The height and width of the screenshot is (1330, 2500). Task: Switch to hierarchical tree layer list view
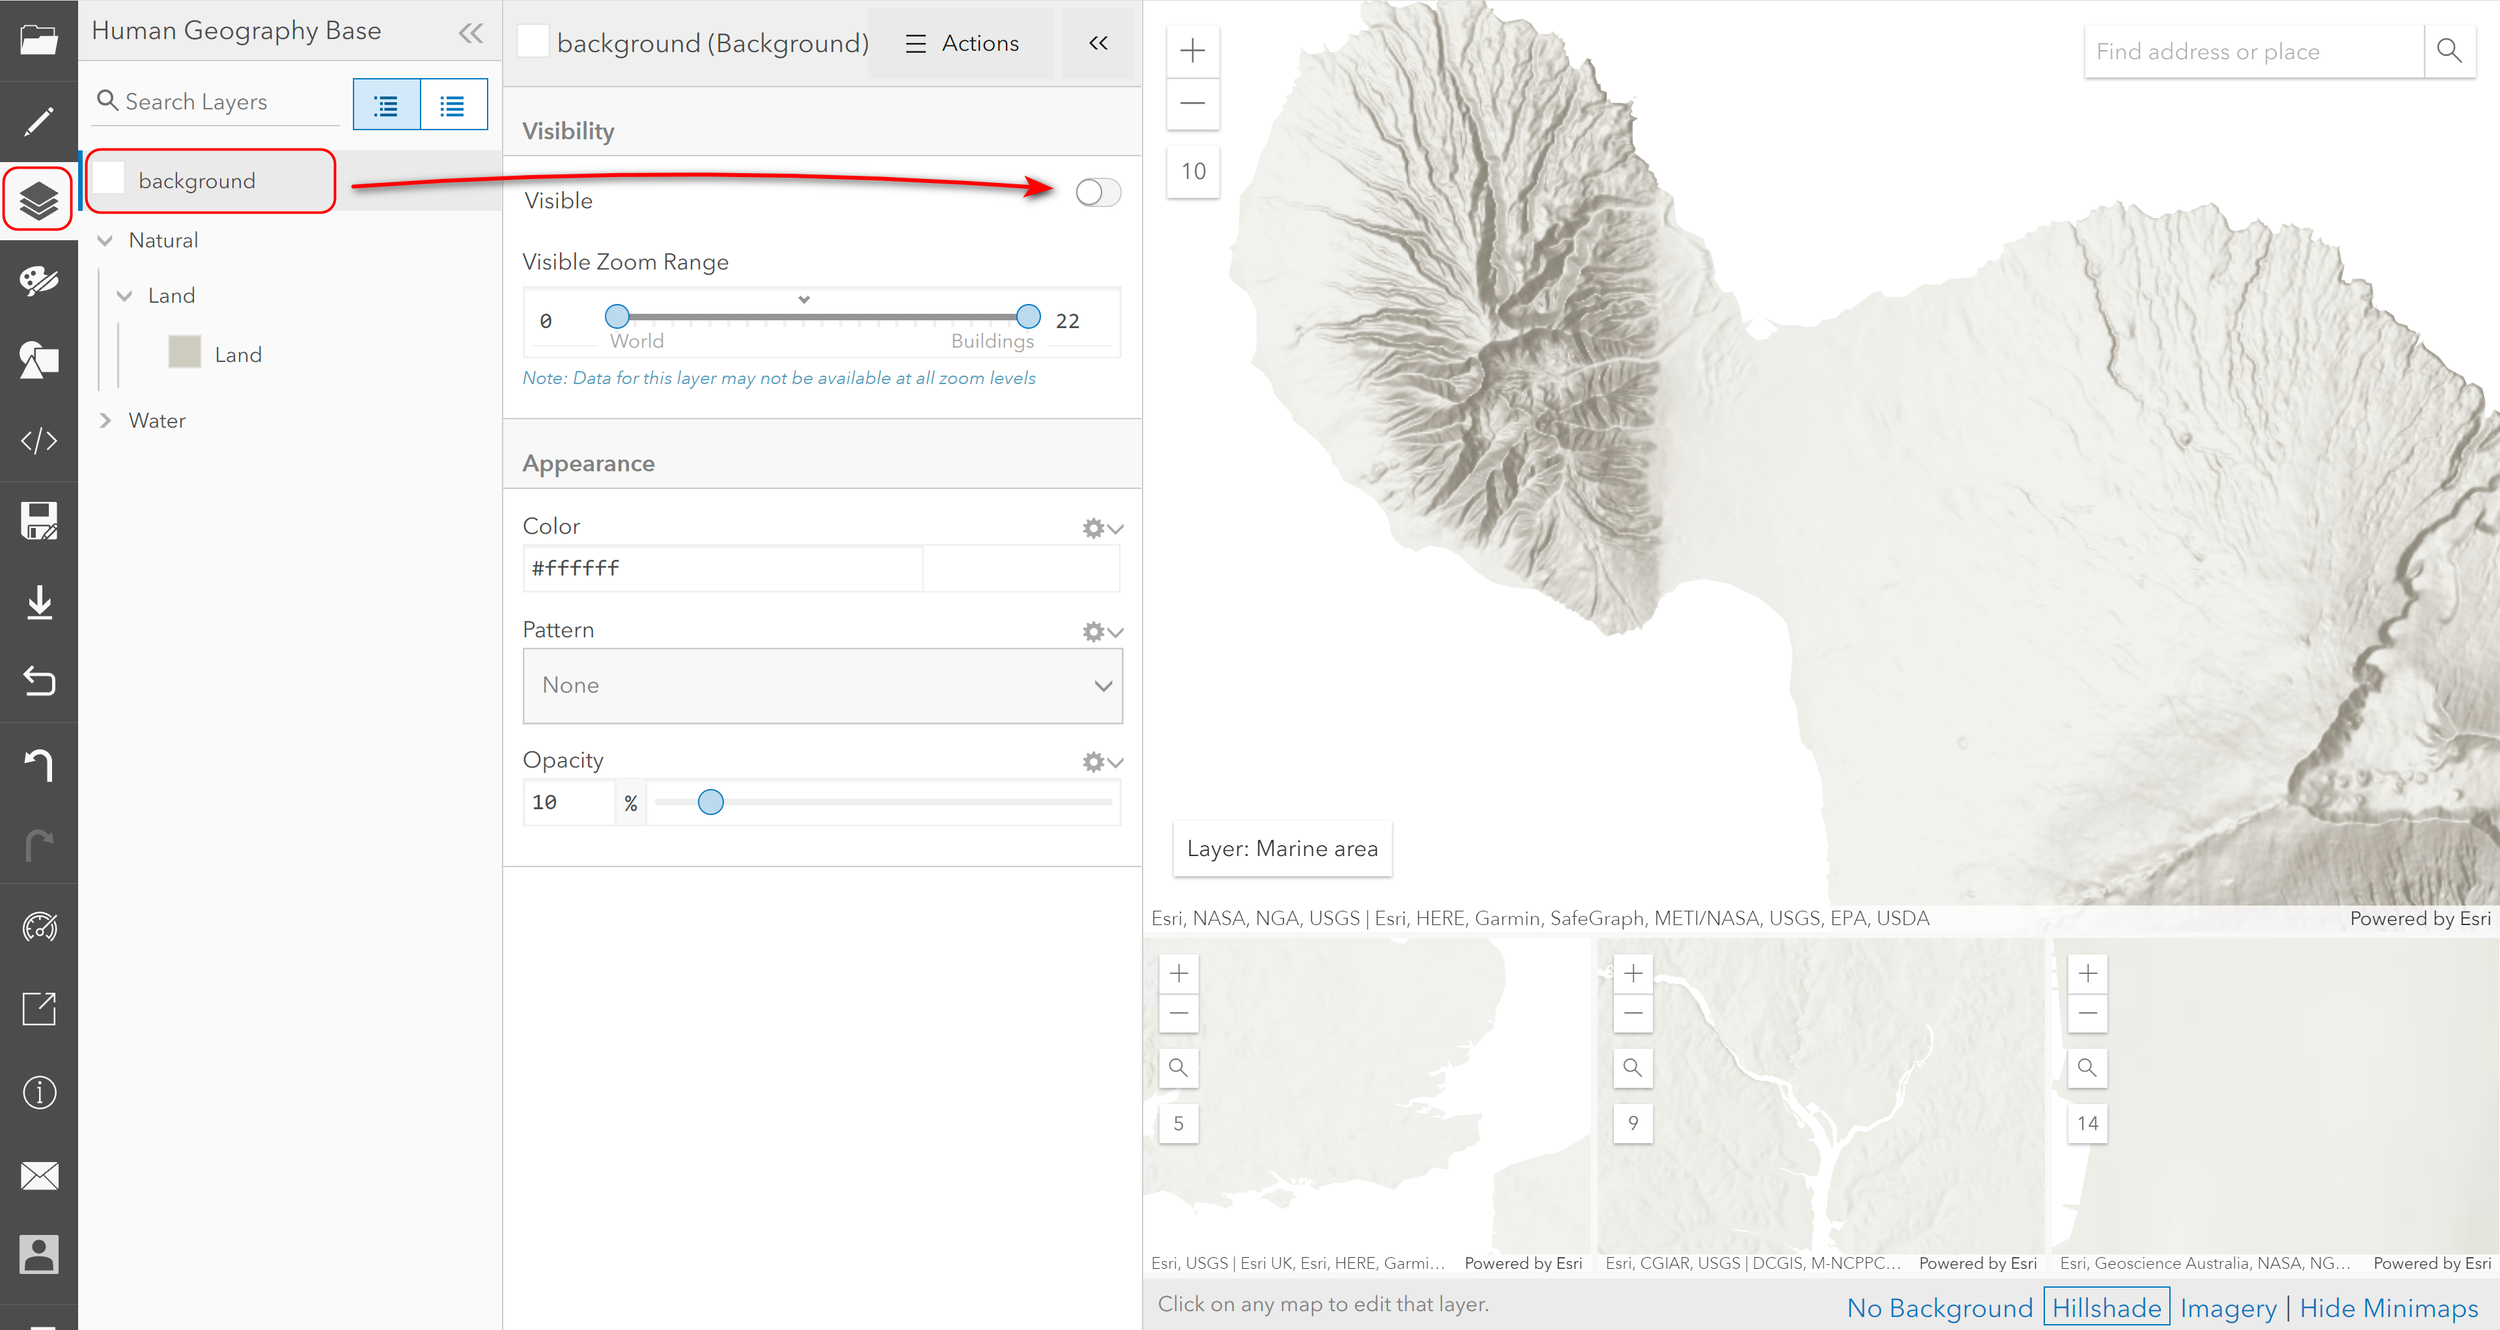(x=387, y=104)
